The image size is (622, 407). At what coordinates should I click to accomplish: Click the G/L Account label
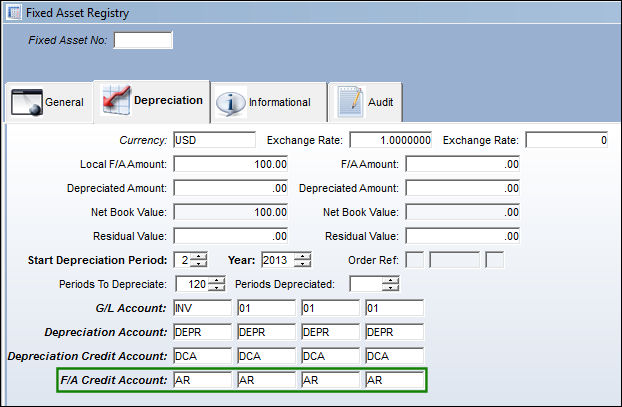tap(131, 308)
